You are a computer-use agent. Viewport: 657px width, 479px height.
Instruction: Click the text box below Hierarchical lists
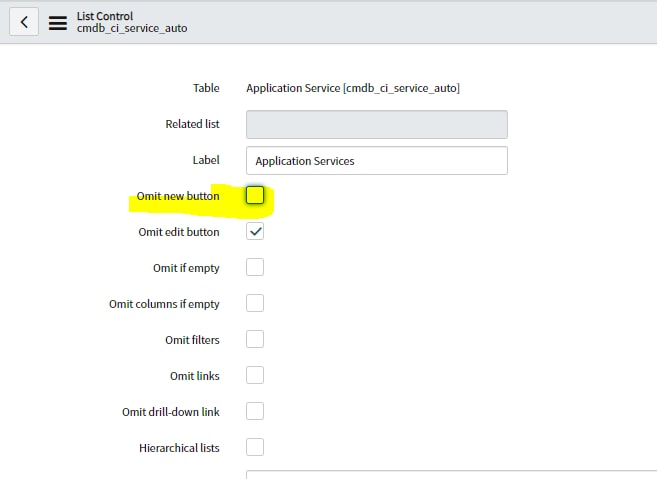pyautogui.click(x=451, y=475)
